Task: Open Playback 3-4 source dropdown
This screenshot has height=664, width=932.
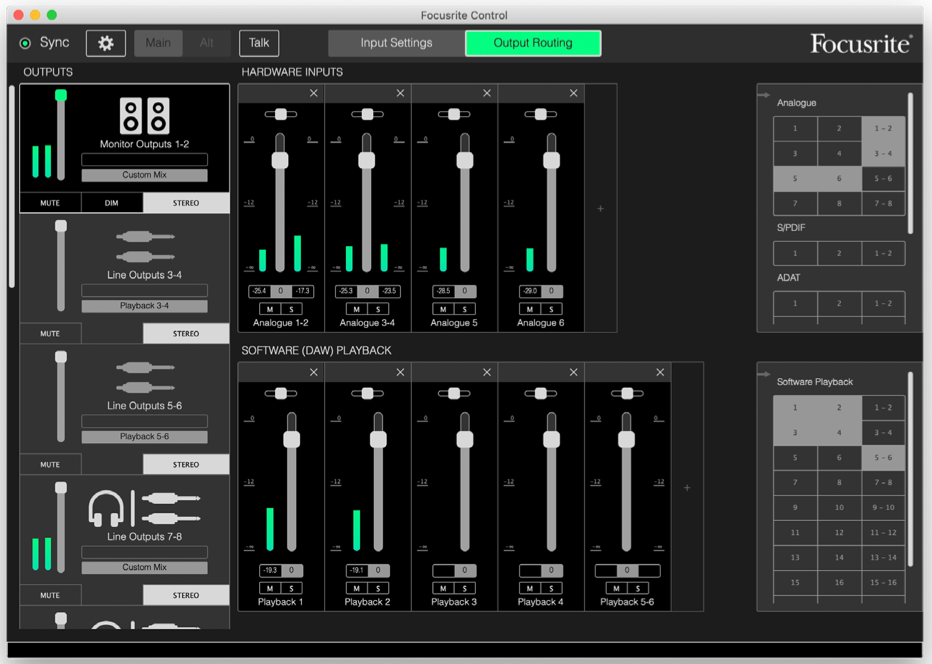Action: click(144, 306)
